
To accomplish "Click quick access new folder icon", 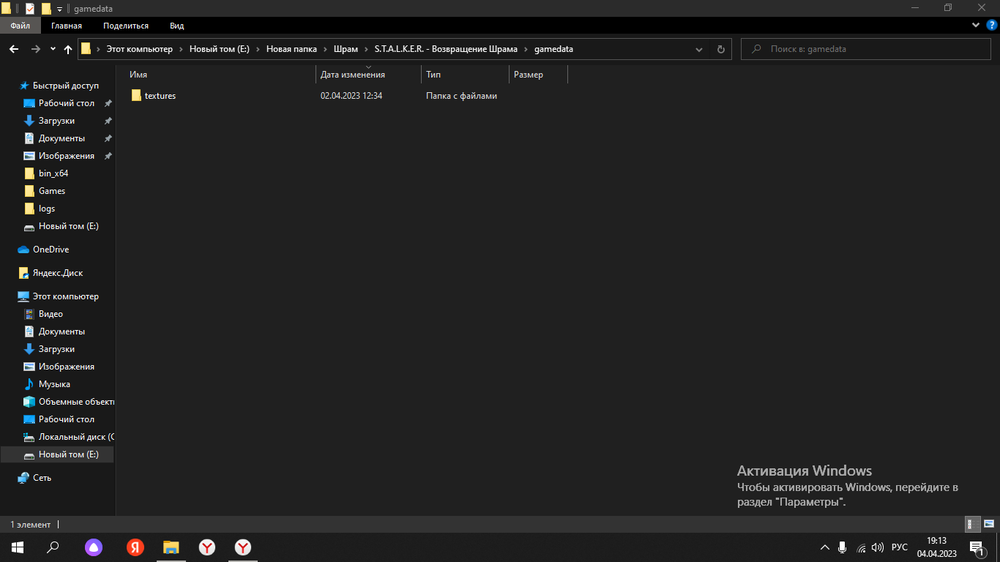I will [46, 8].
